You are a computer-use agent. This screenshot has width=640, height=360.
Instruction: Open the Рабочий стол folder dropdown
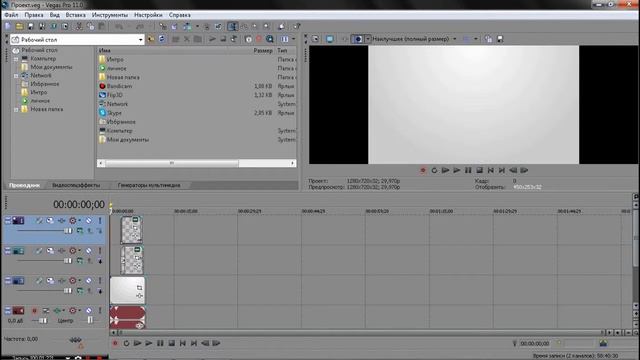[140, 40]
